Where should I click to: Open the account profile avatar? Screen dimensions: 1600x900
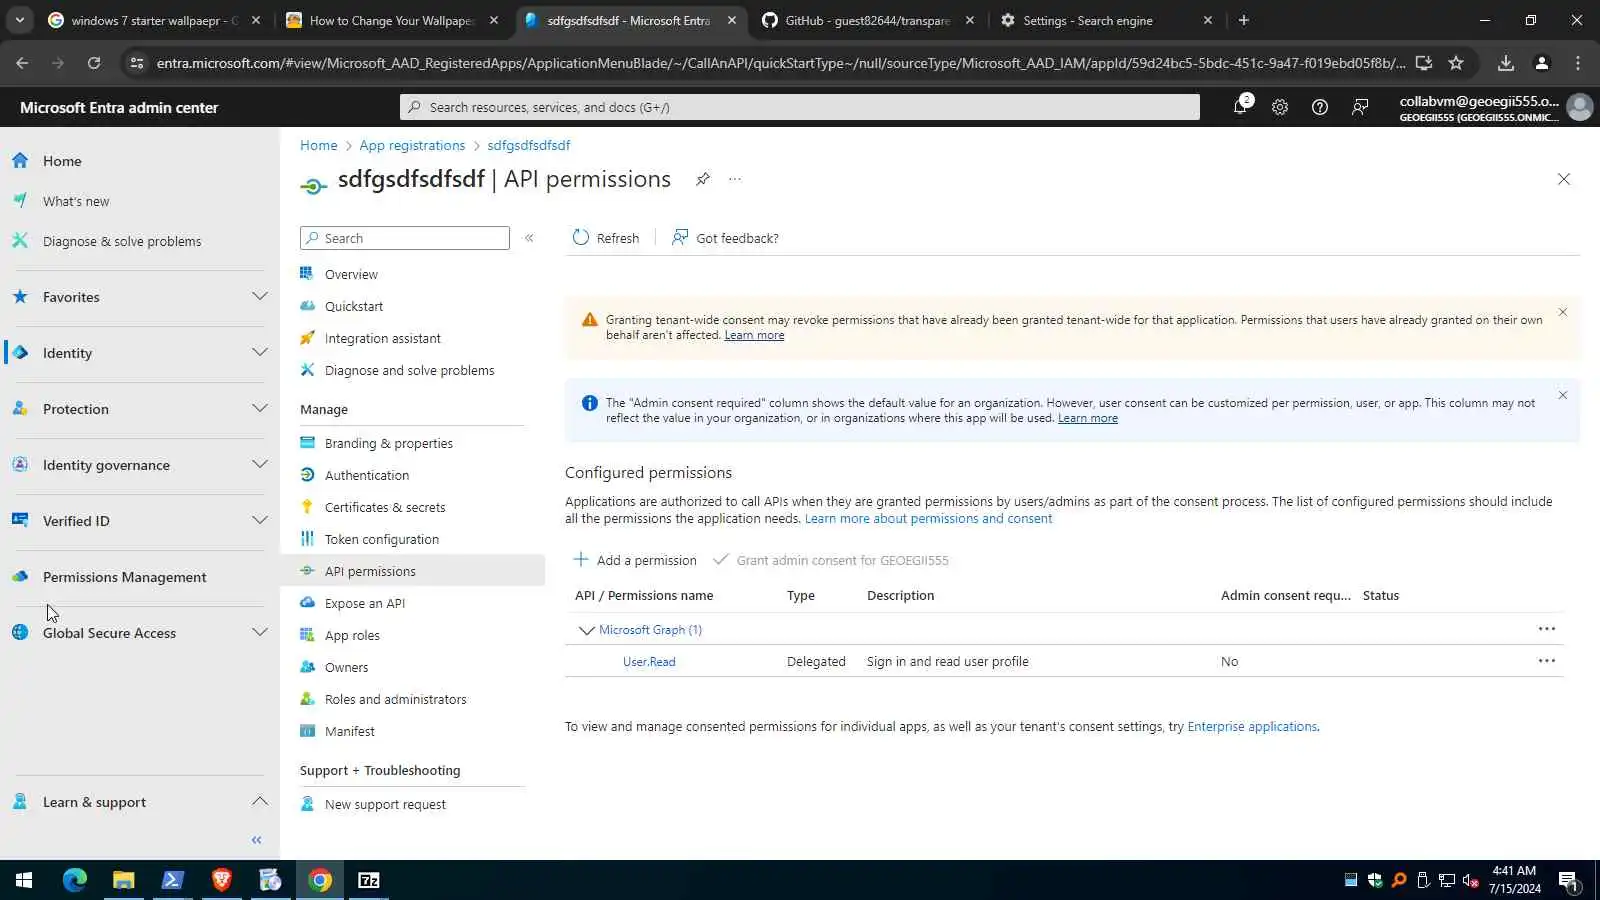click(1580, 107)
